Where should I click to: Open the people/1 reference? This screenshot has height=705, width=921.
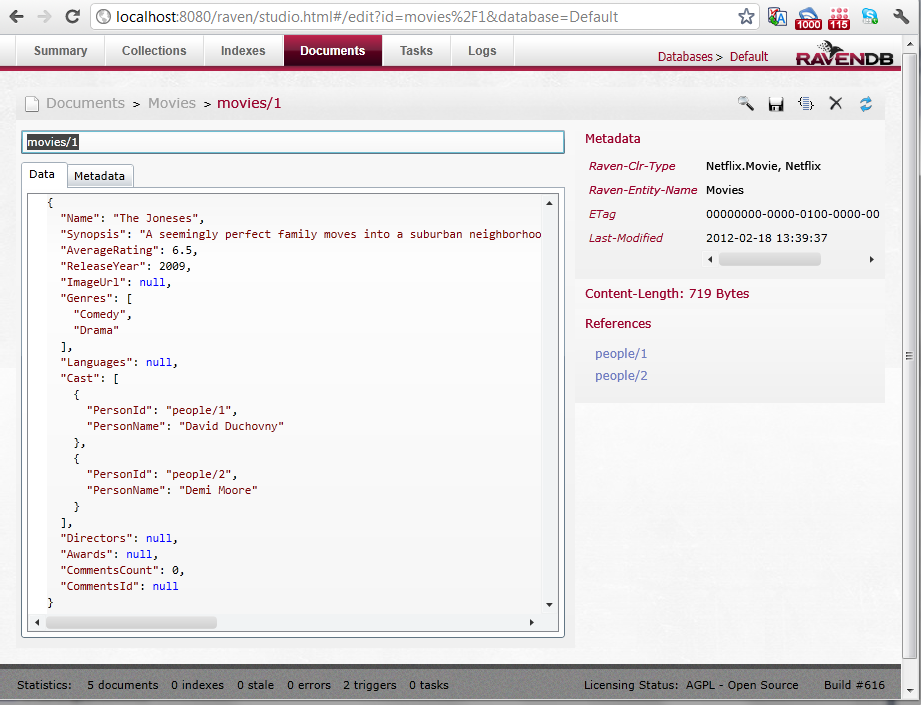pyautogui.click(x=621, y=354)
